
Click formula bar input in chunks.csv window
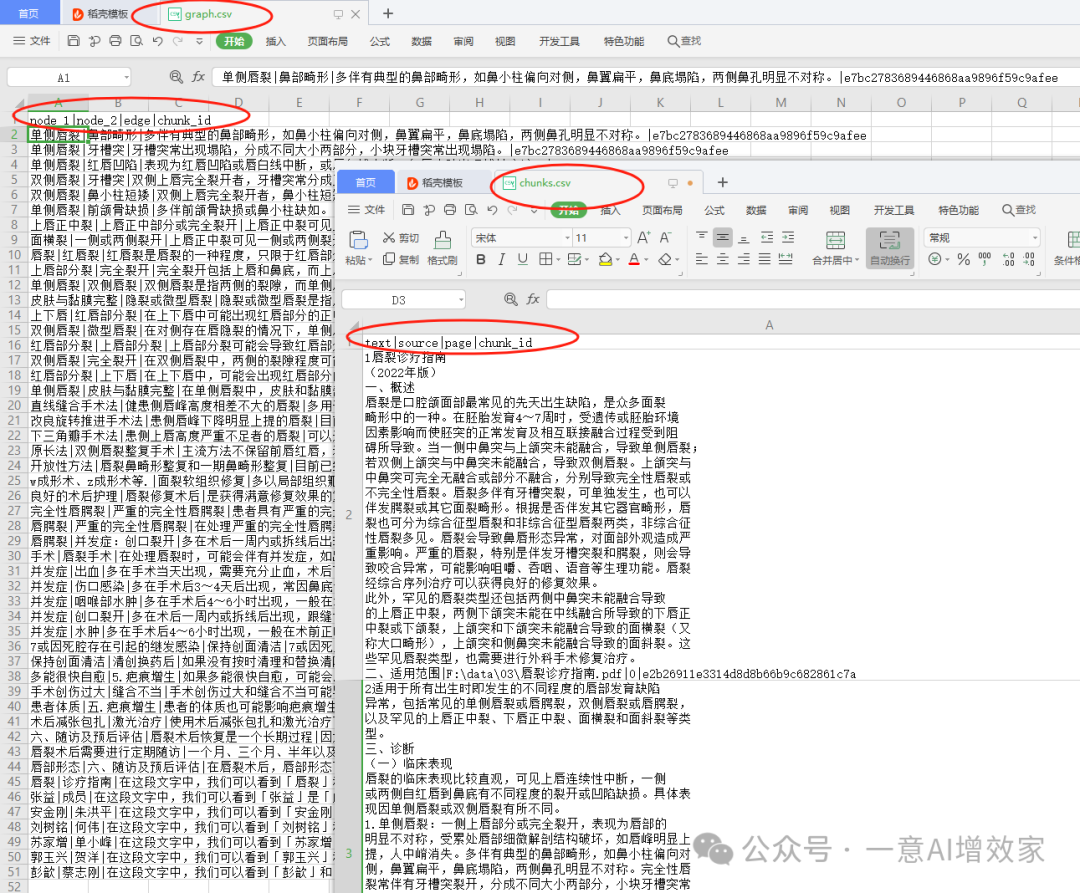(813, 300)
